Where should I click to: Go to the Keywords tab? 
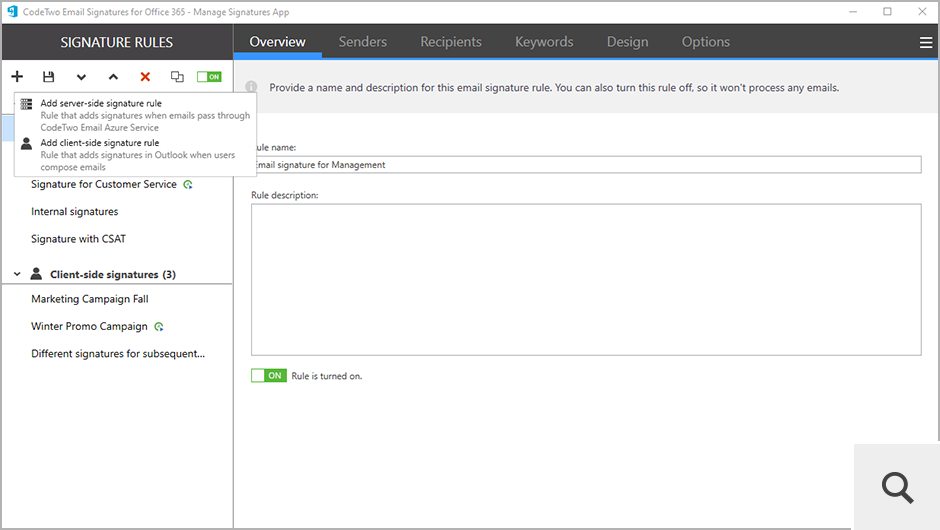(x=544, y=42)
